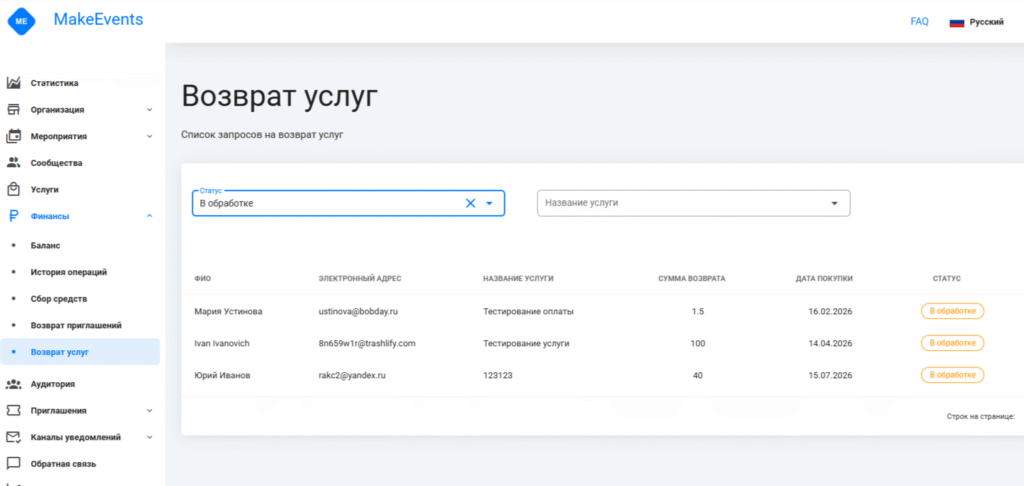Click the Электронный адрес column header

360,279
